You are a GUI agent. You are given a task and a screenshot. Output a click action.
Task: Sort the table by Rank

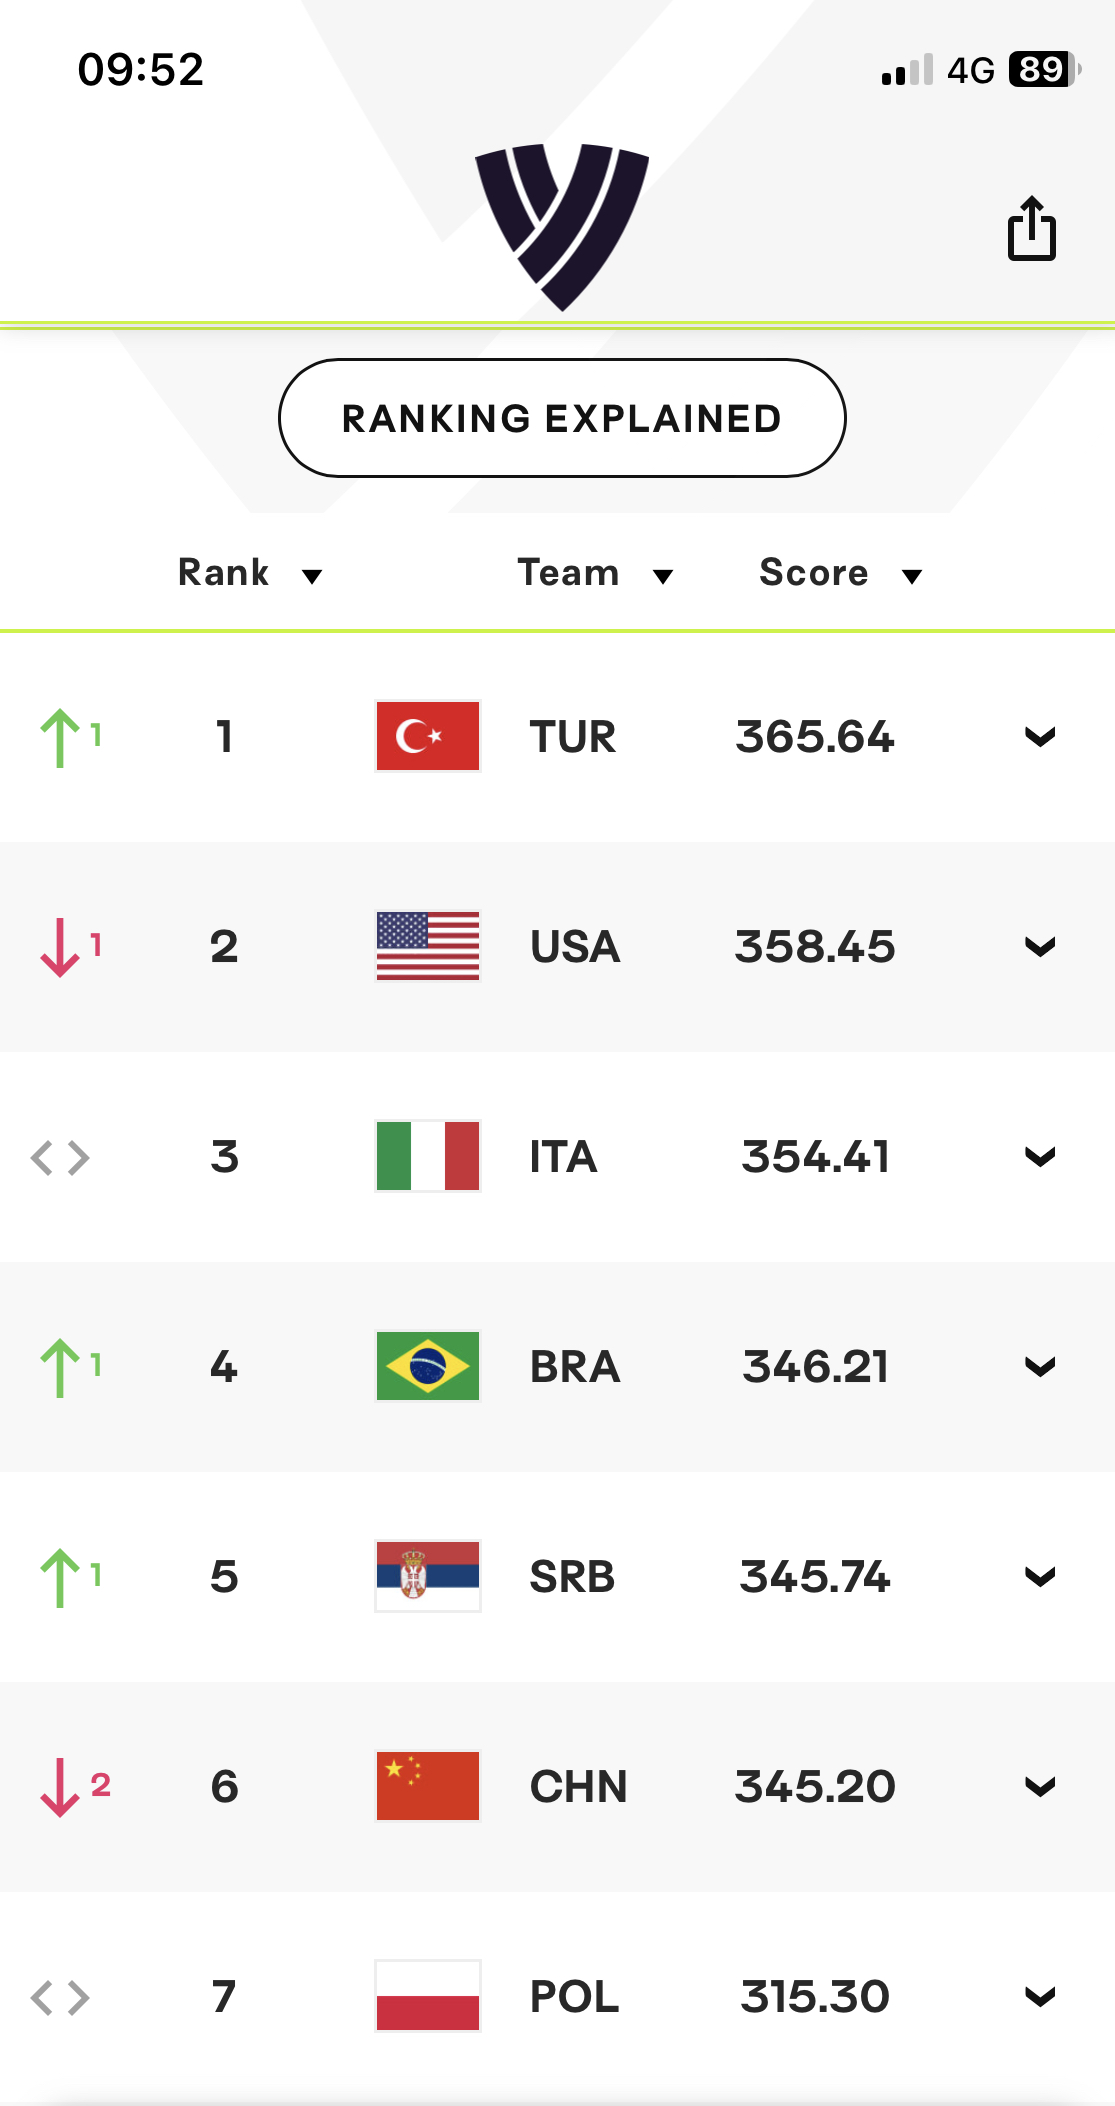coord(249,573)
